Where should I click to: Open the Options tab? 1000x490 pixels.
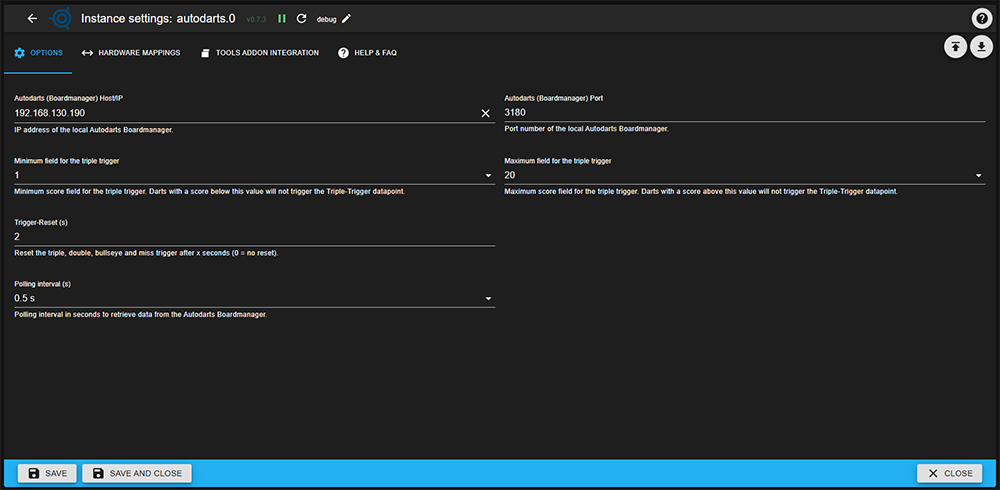(38, 53)
